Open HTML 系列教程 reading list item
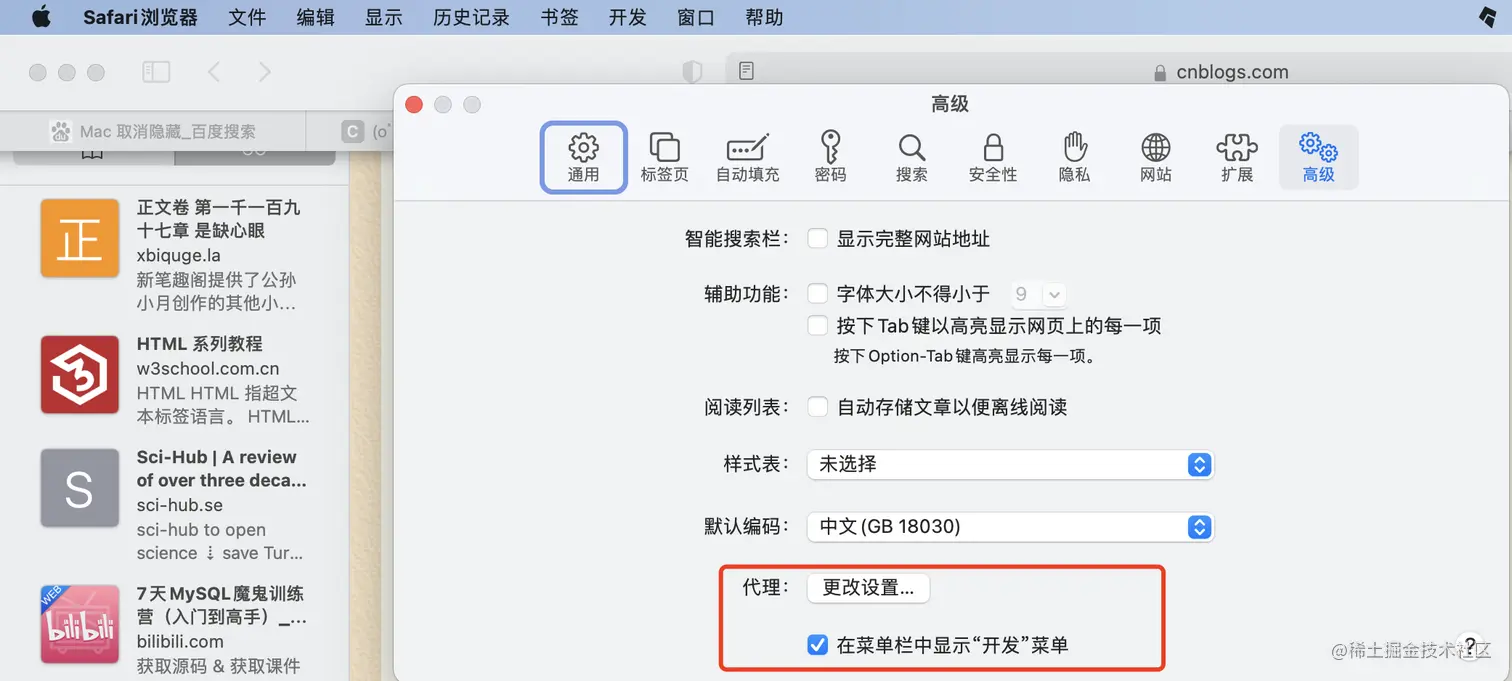The height and width of the screenshot is (681, 1512). [x=174, y=379]
